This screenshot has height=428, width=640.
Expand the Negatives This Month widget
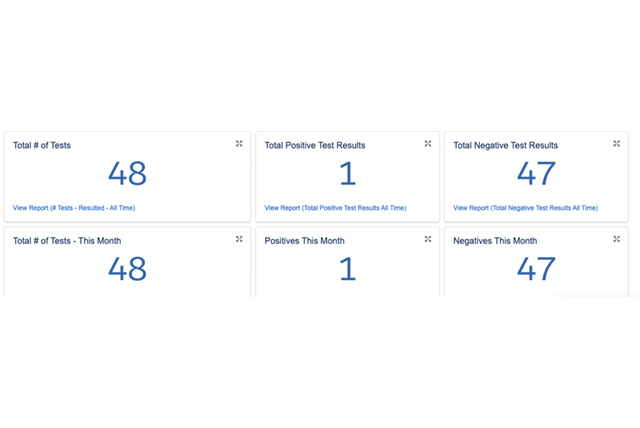pos(616,239)
